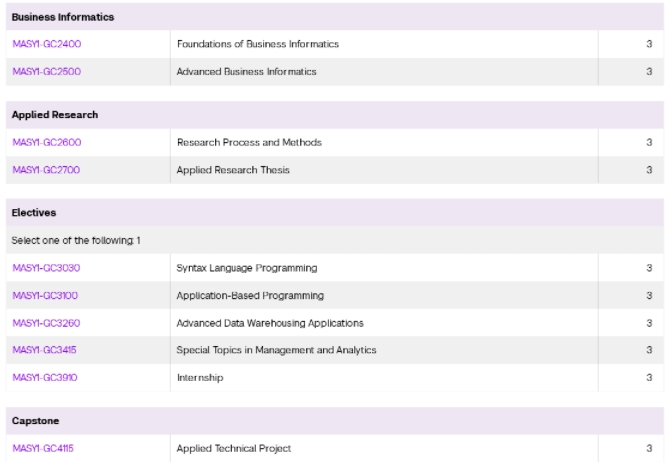Click the MASY1-GC3260 link

46,323
